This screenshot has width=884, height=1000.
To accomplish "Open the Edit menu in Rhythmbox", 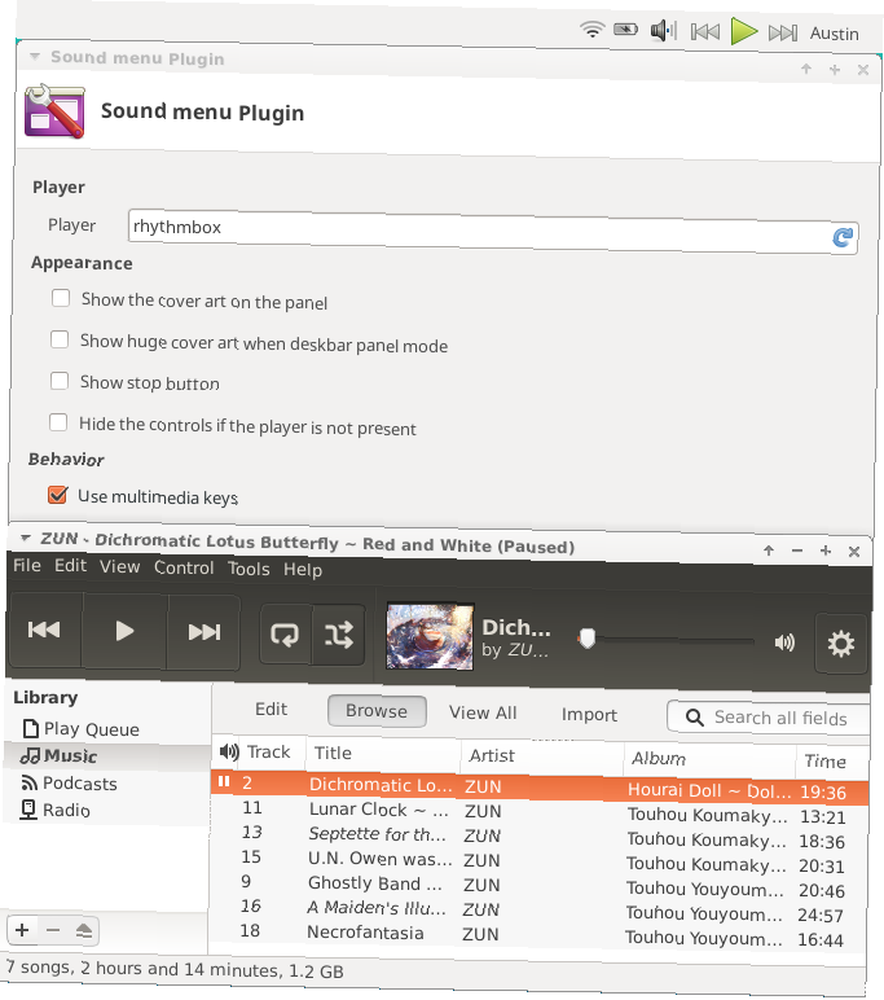I will coord(70,566).
